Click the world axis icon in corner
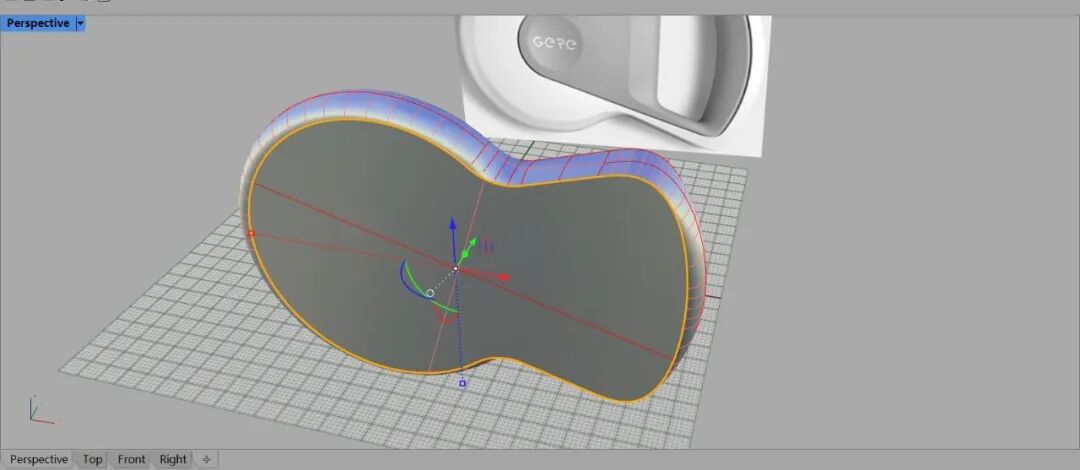 [43, 410]
